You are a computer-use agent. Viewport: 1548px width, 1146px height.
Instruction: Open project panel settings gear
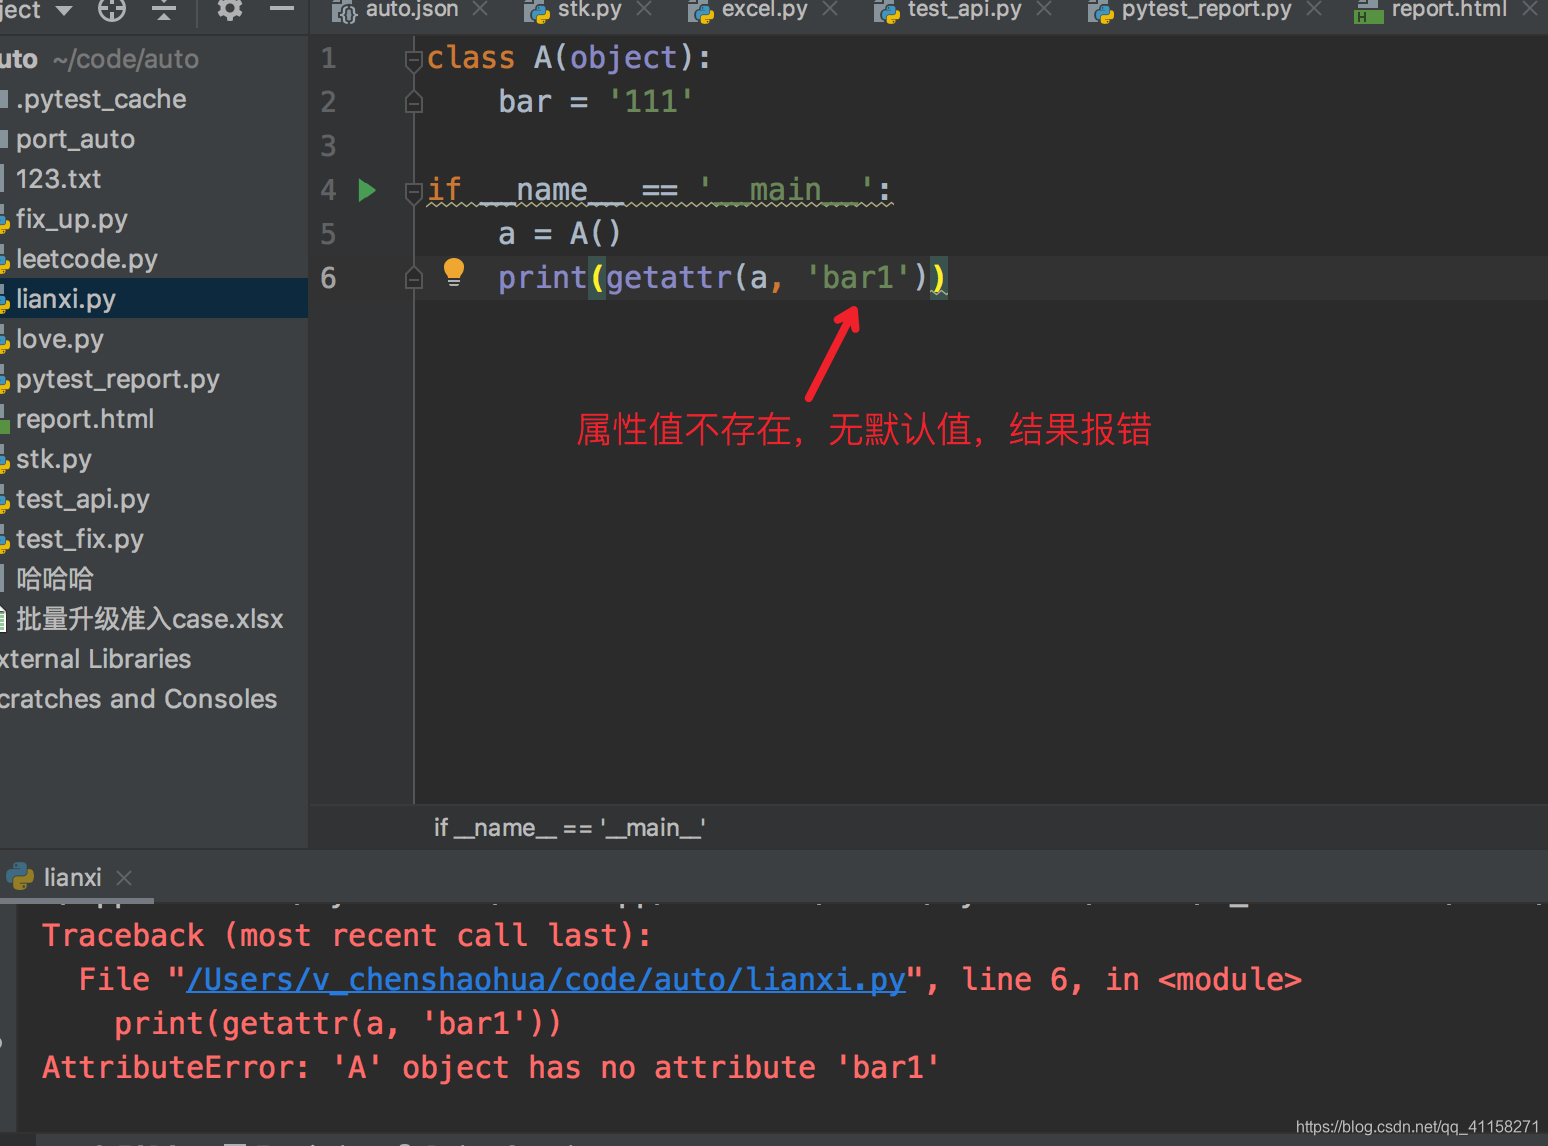[x=230, y=10]
